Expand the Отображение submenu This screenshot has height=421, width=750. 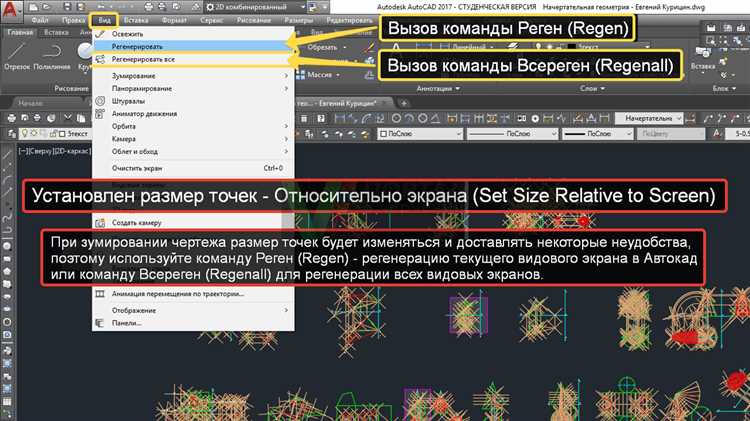(193, 310)
